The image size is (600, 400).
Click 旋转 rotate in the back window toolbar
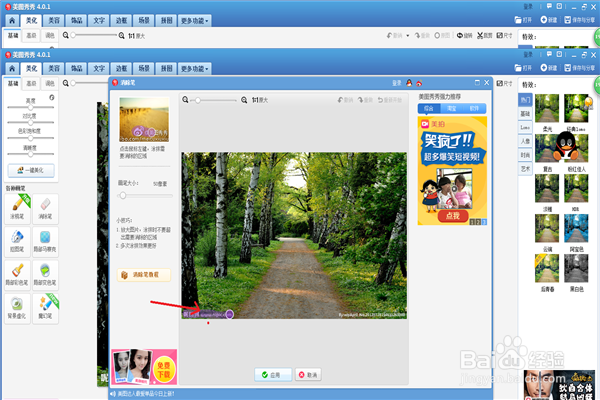click(465, 36)
